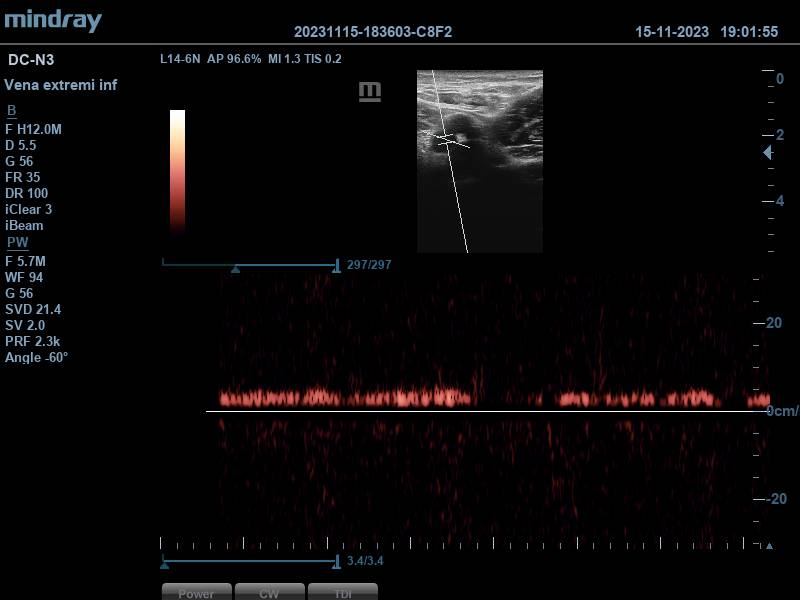
Task: Switch to Power mode tab
Action: pyautogui.click(x=196, y=592)
